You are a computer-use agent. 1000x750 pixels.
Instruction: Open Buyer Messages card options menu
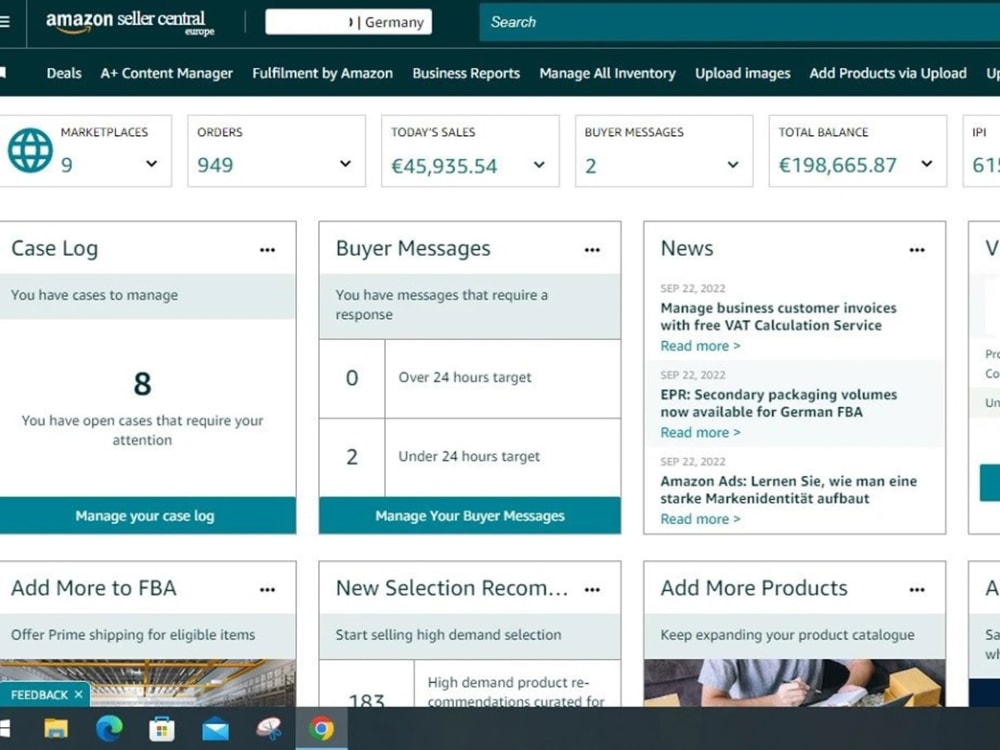[592, 250]
